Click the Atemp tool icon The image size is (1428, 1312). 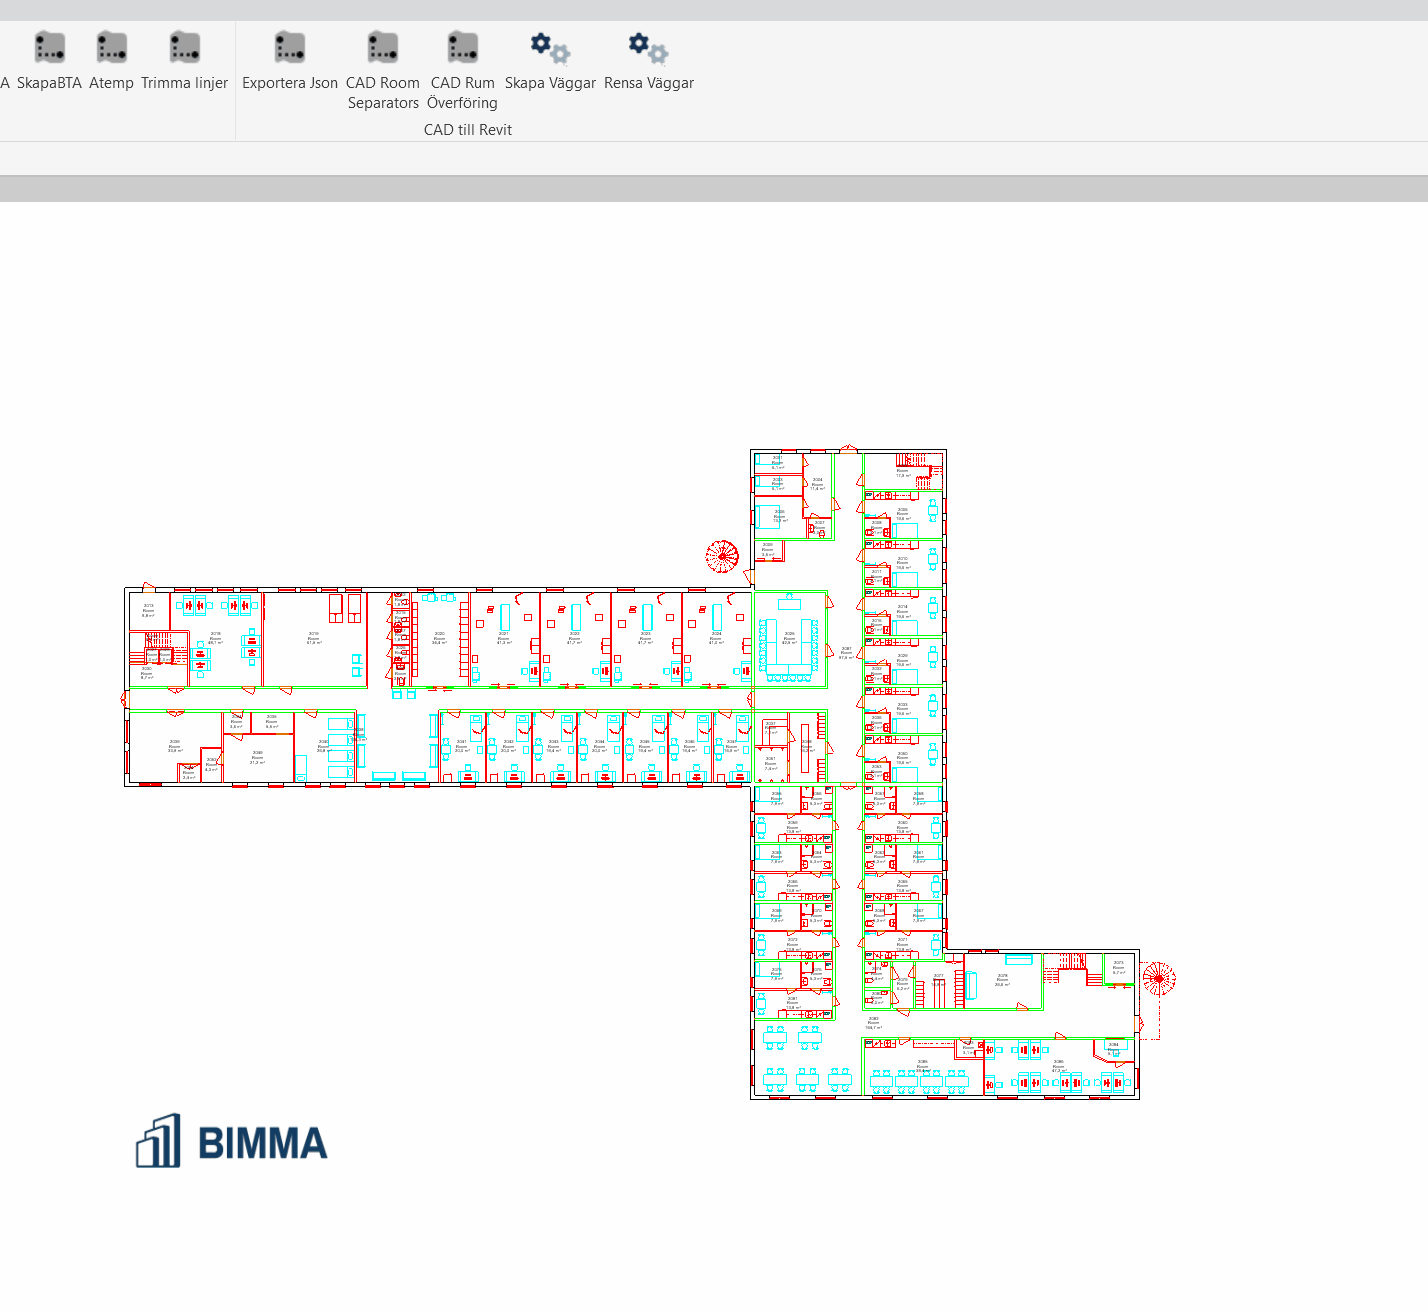tap(111, 46)
